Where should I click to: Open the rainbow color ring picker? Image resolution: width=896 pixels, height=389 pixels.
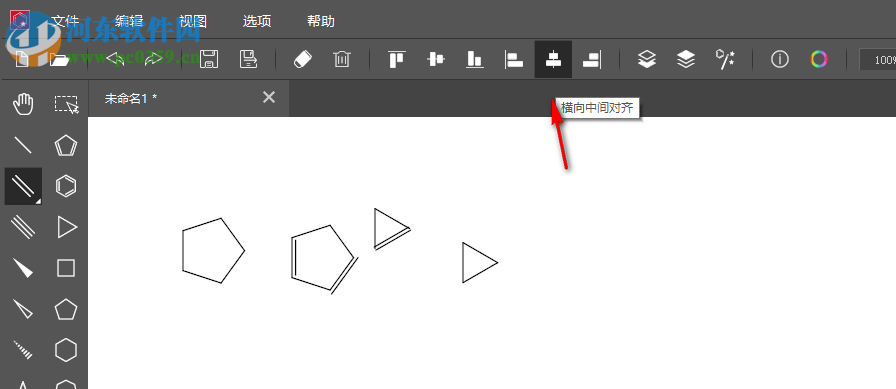[819, 59]
